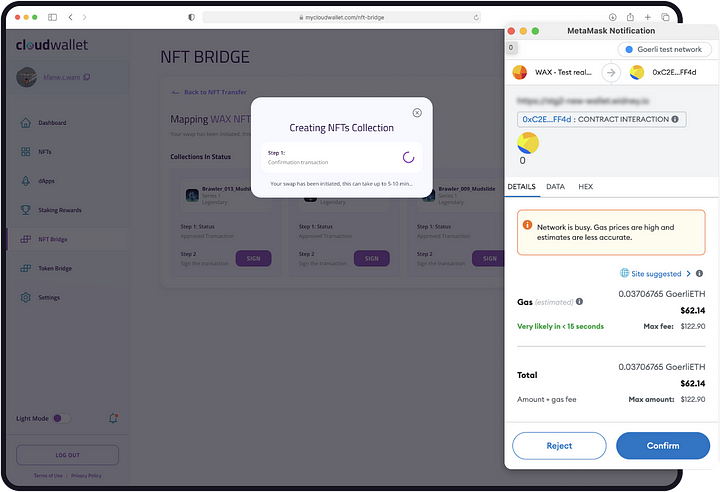
Task: Click the Settings gear icon in sidebar
Action: pos(26,298)
